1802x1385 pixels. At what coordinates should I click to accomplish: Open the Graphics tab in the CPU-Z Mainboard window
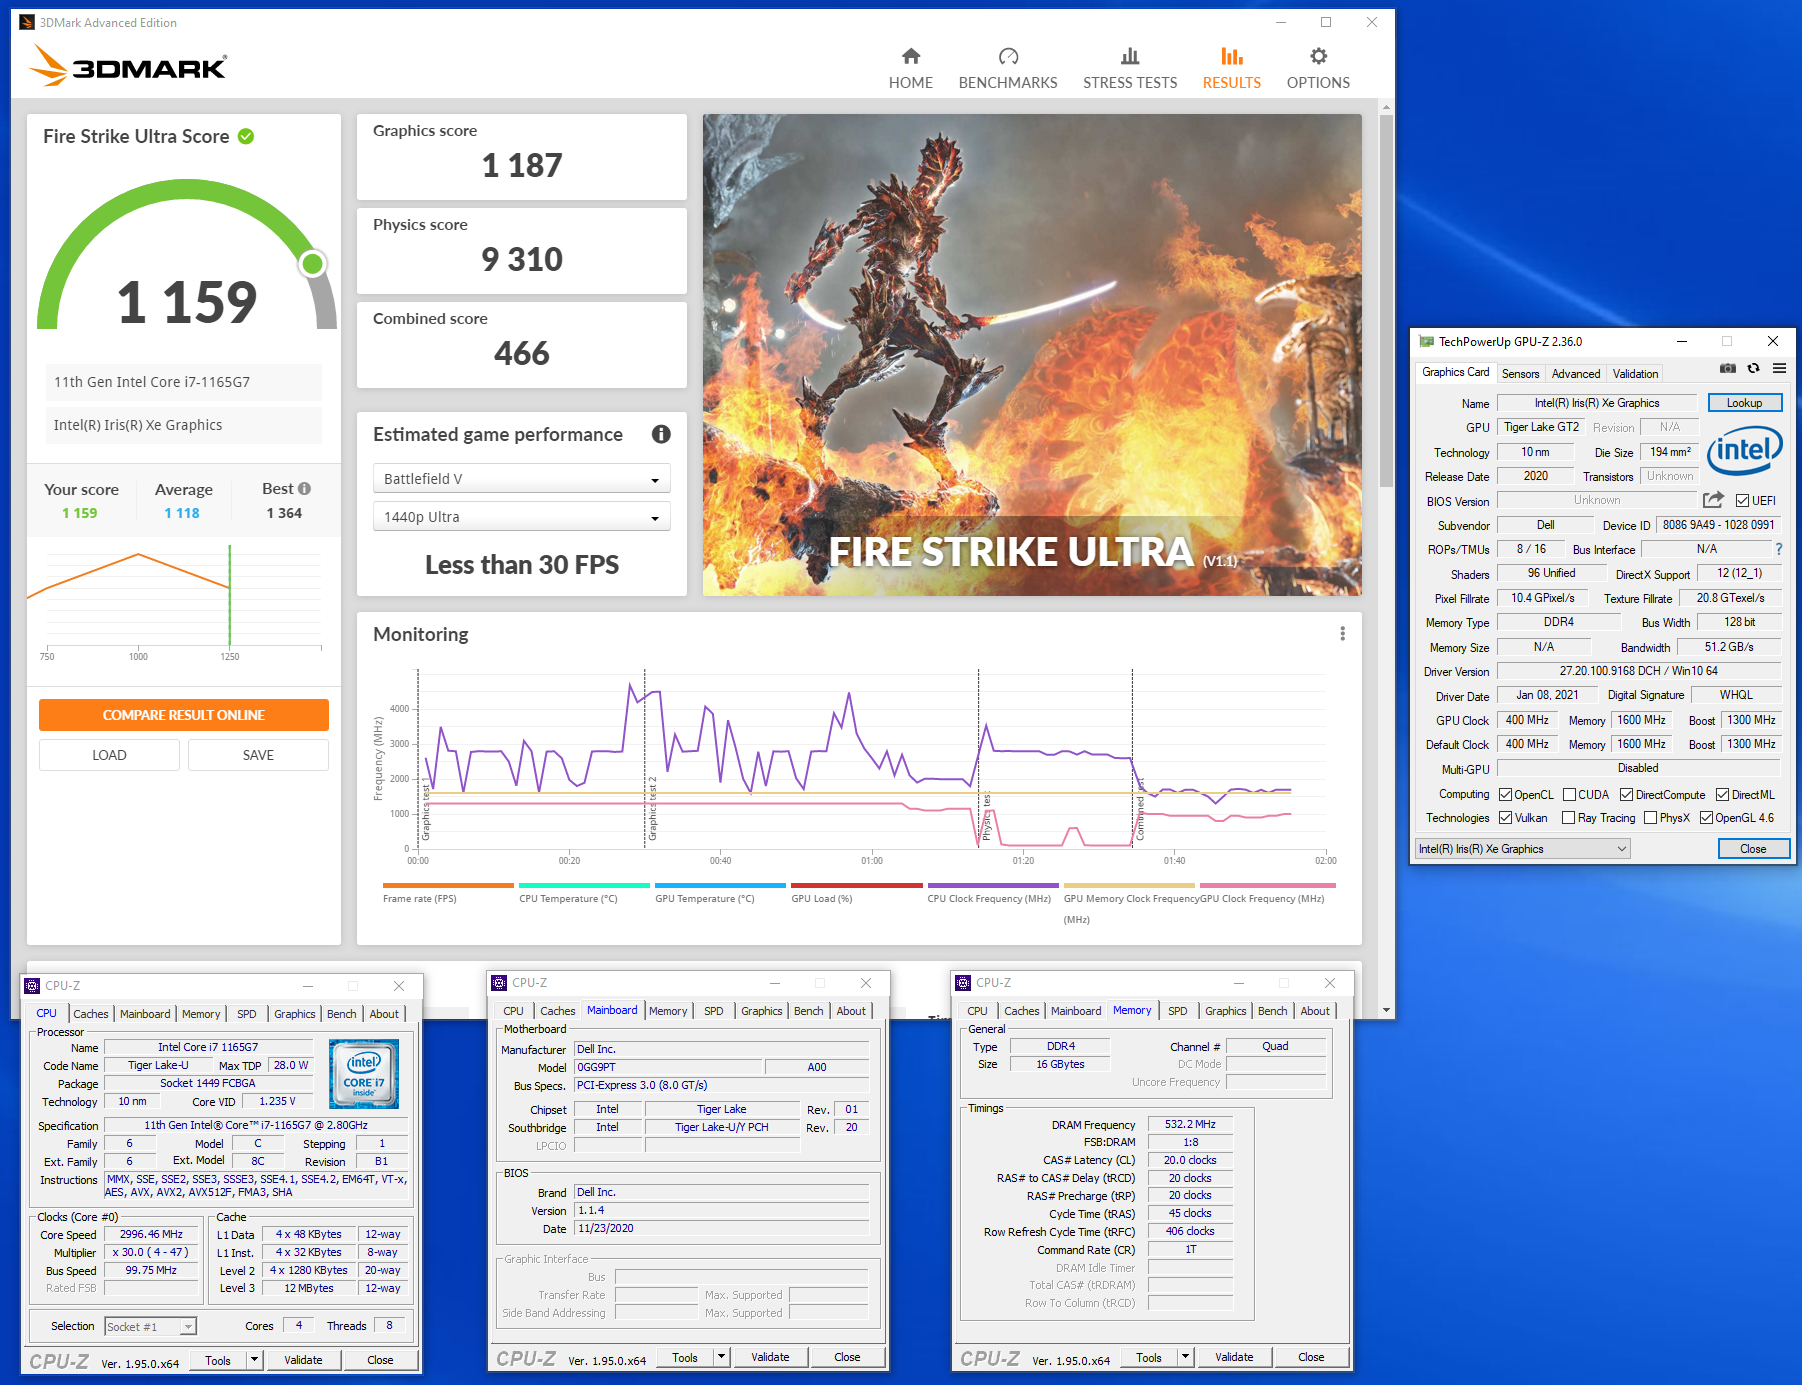point(762,1011)
